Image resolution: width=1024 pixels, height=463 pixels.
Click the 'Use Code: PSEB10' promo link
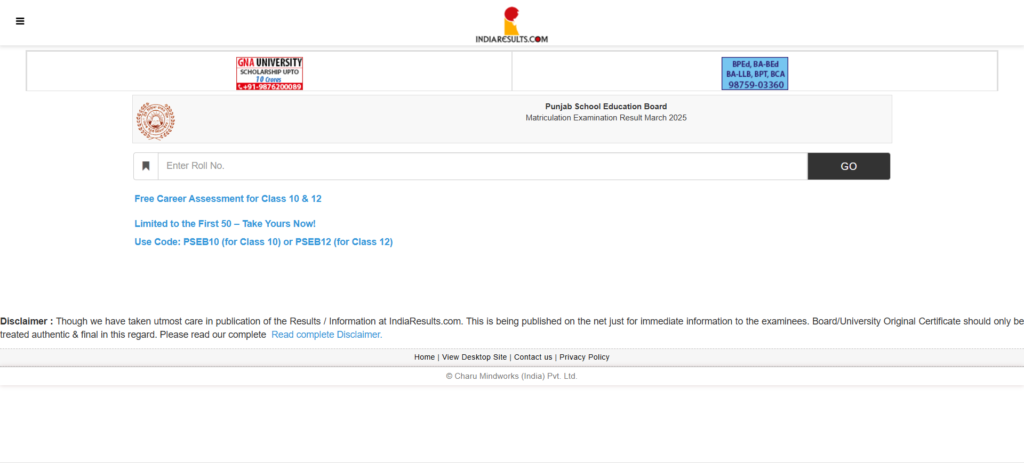263,242
